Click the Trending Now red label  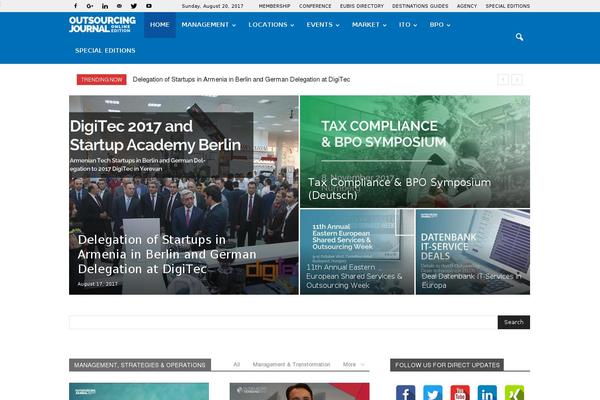point(101,80)
